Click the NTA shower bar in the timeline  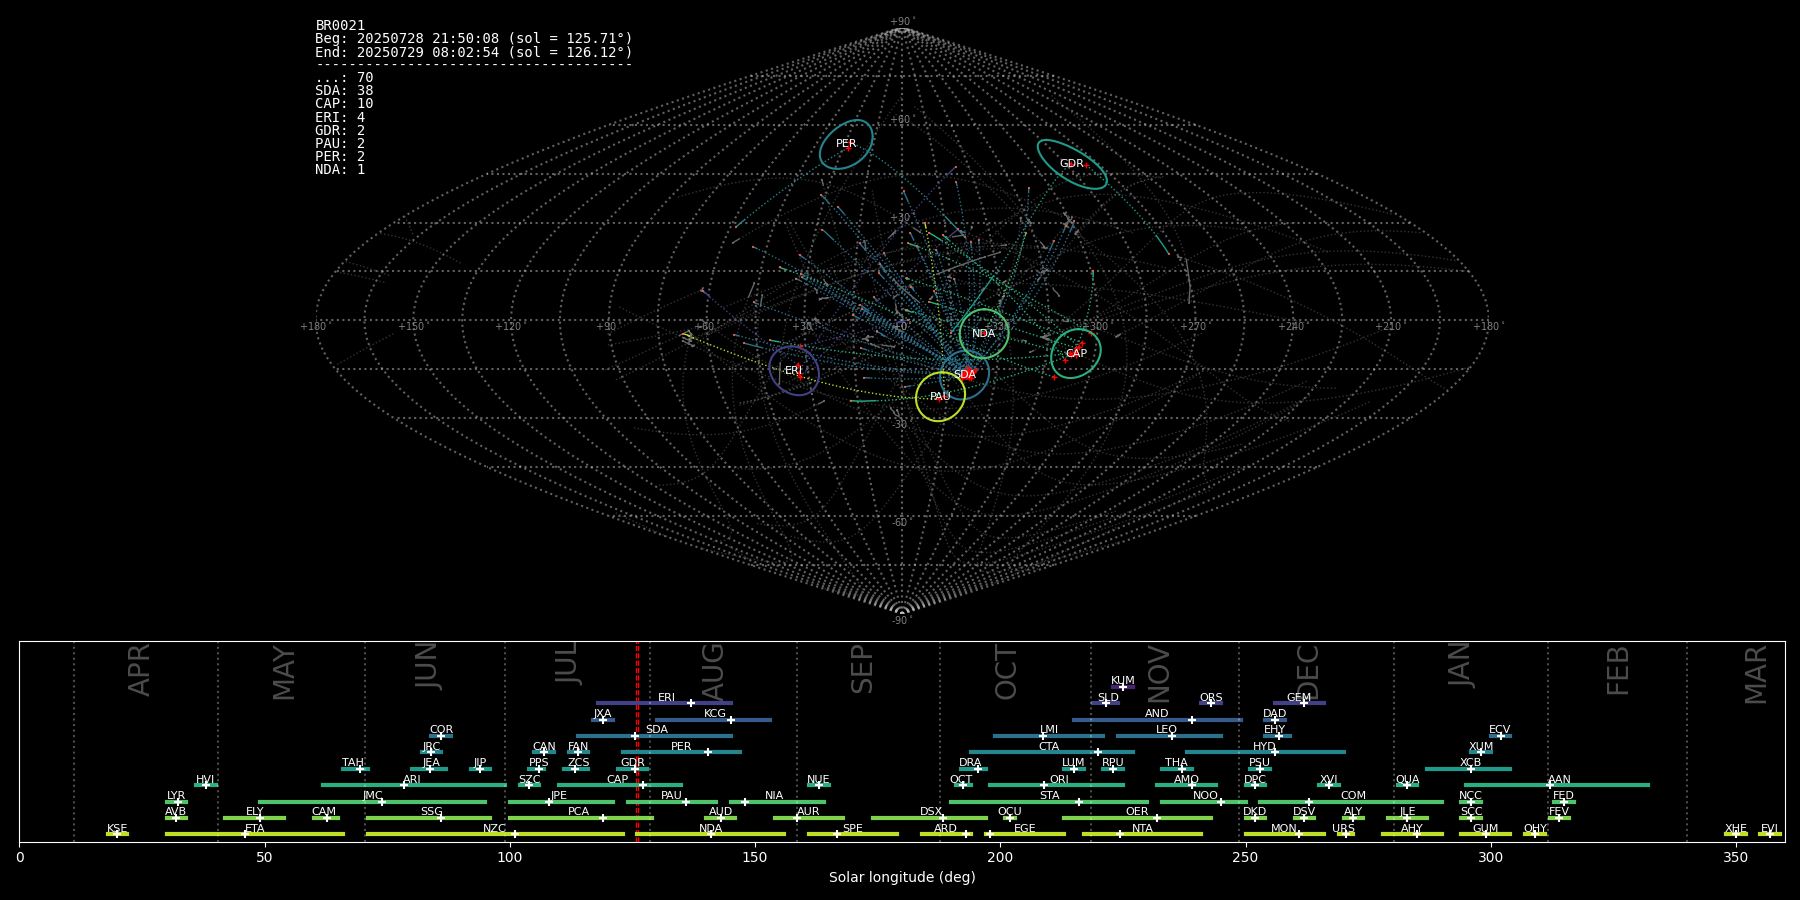(1142, 834)
